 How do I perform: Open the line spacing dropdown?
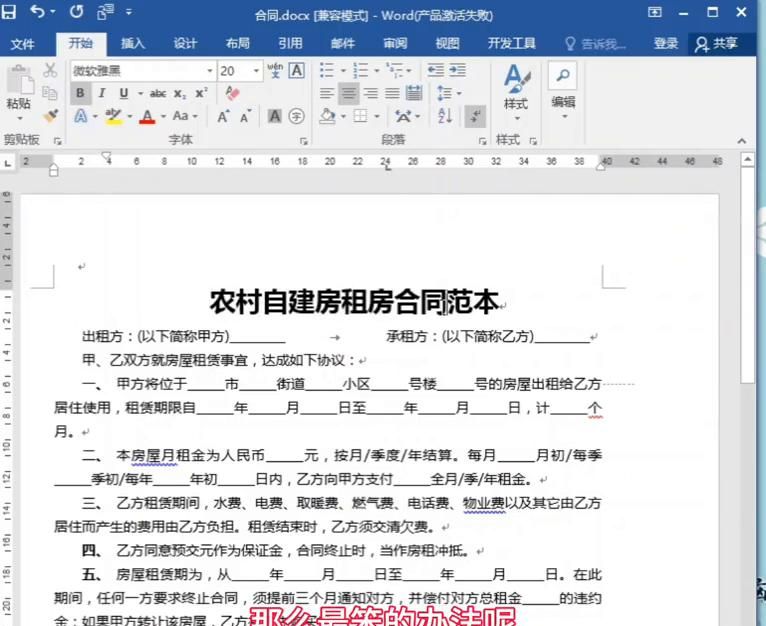(449, 93)
